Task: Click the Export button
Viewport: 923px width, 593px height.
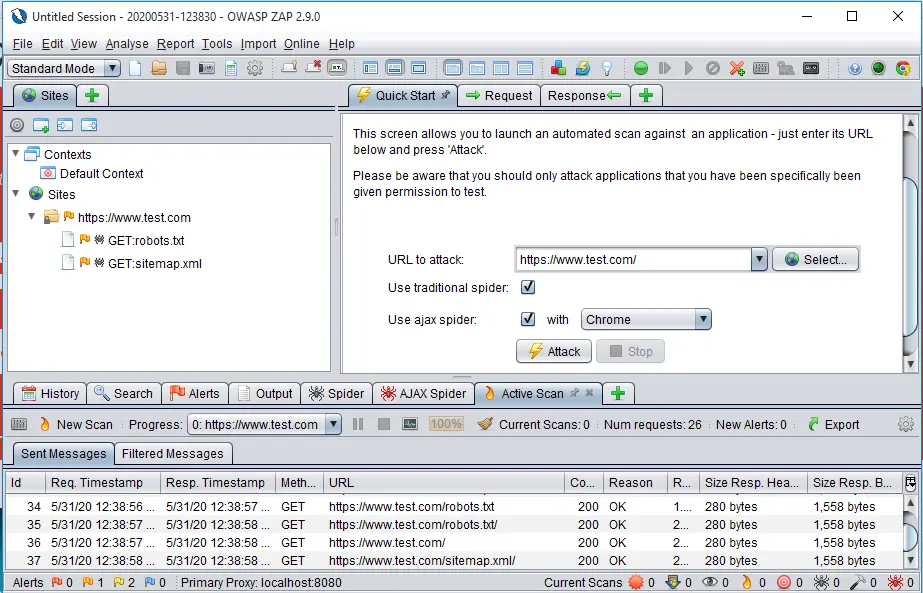Action: pyautogui.click(x=834, y=424)
